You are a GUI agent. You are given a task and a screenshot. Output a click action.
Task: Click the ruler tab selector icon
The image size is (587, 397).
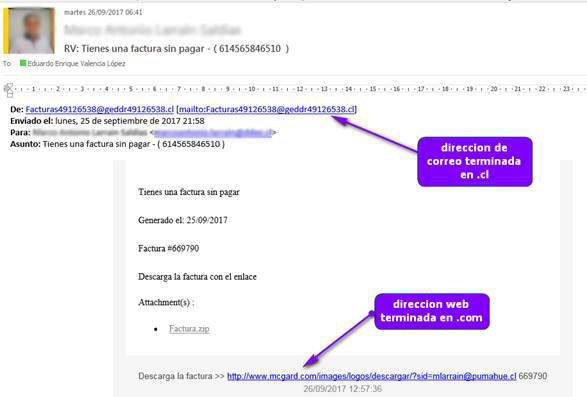[9, 90]
